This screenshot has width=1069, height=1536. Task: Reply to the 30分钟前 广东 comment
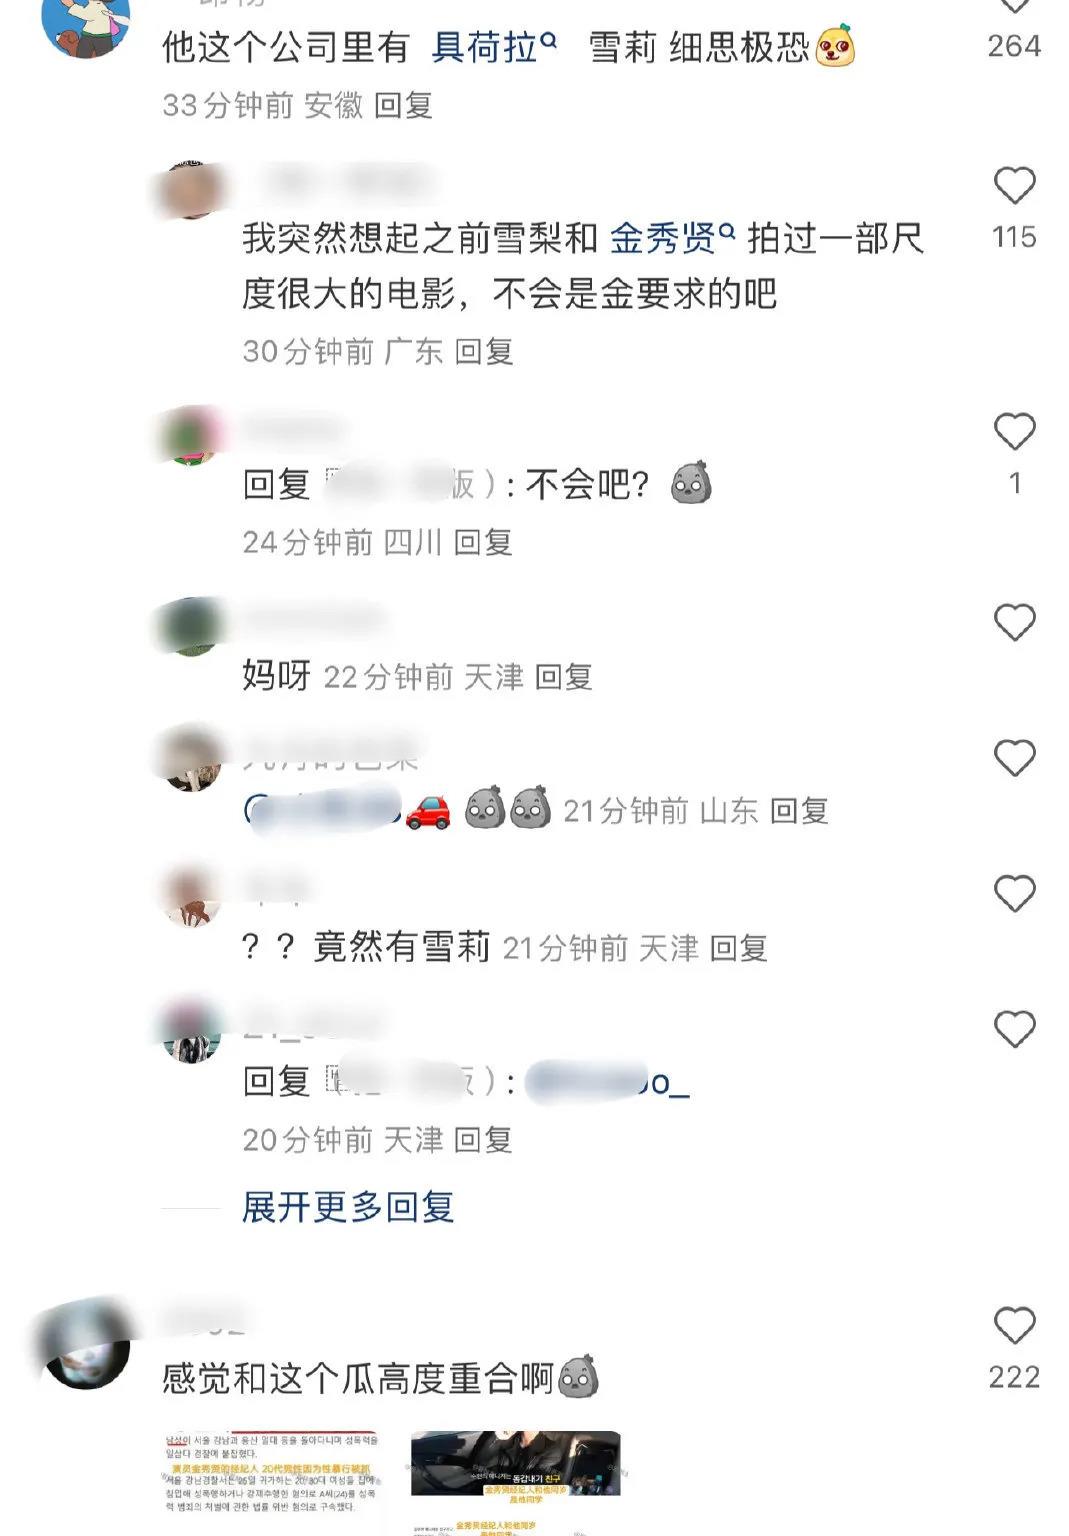point(484,351)
